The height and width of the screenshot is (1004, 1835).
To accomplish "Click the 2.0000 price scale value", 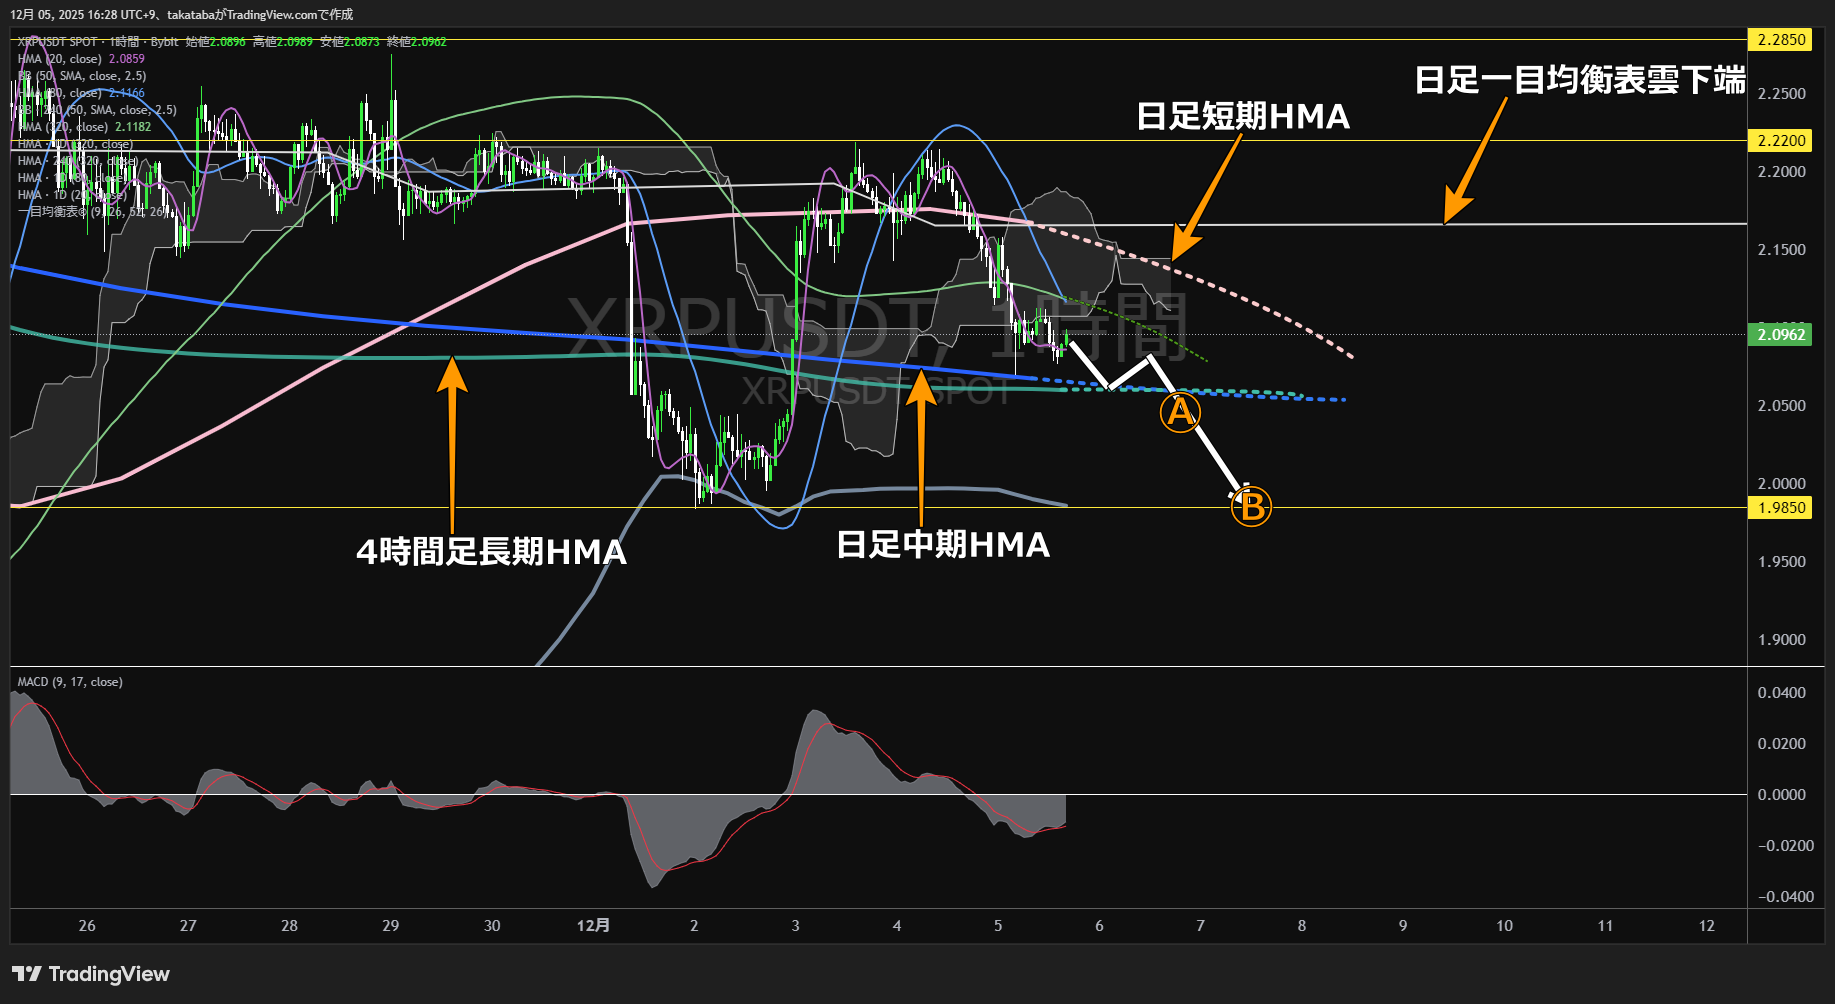I will 1782,484.
